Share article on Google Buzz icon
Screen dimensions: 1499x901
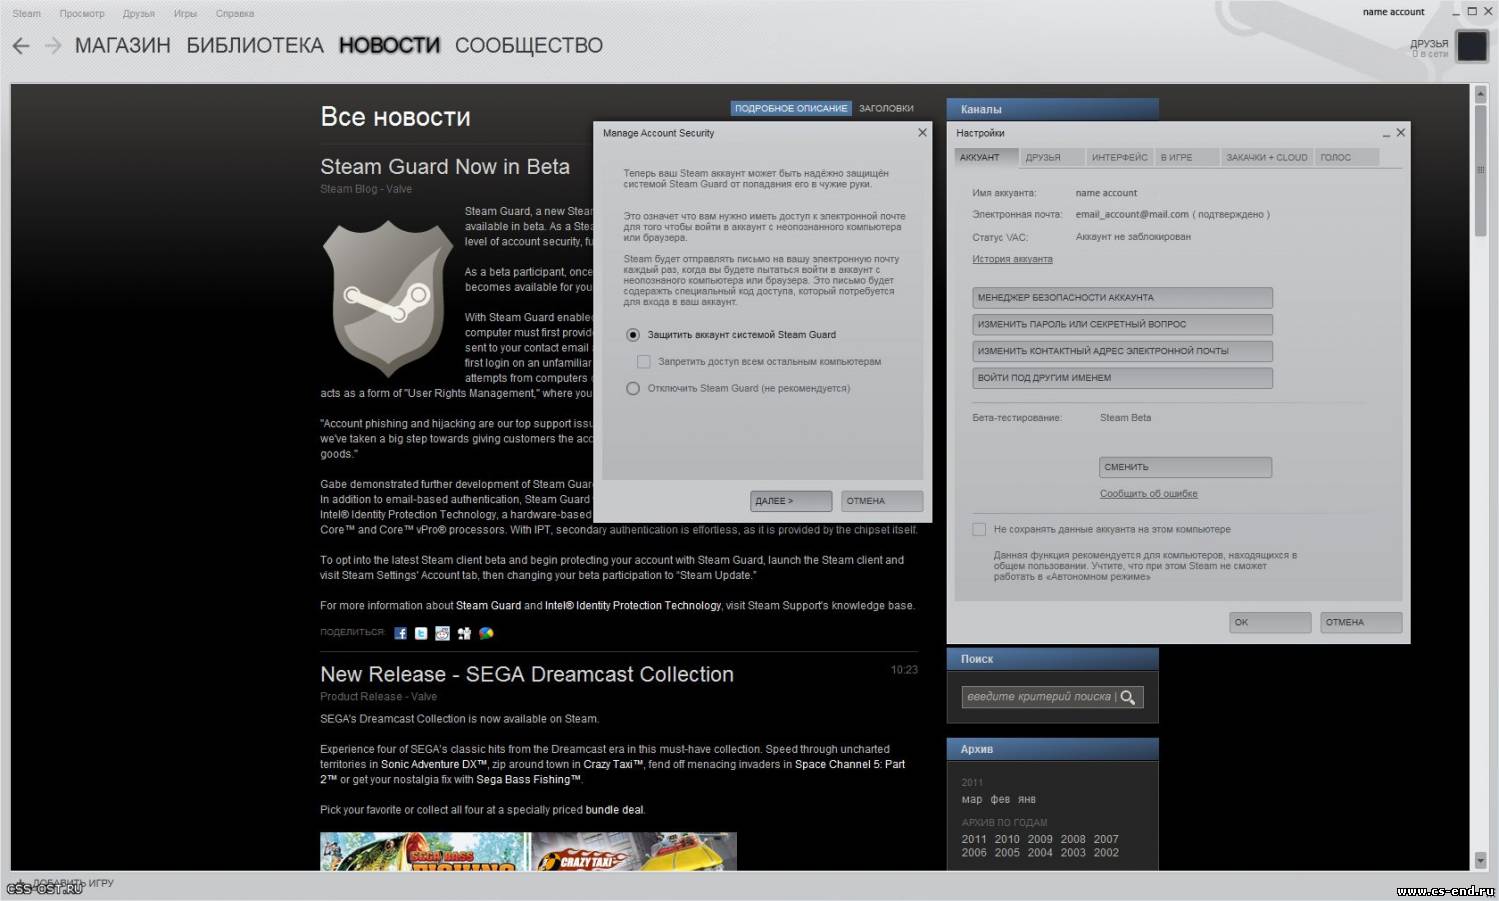pos(486,633)
